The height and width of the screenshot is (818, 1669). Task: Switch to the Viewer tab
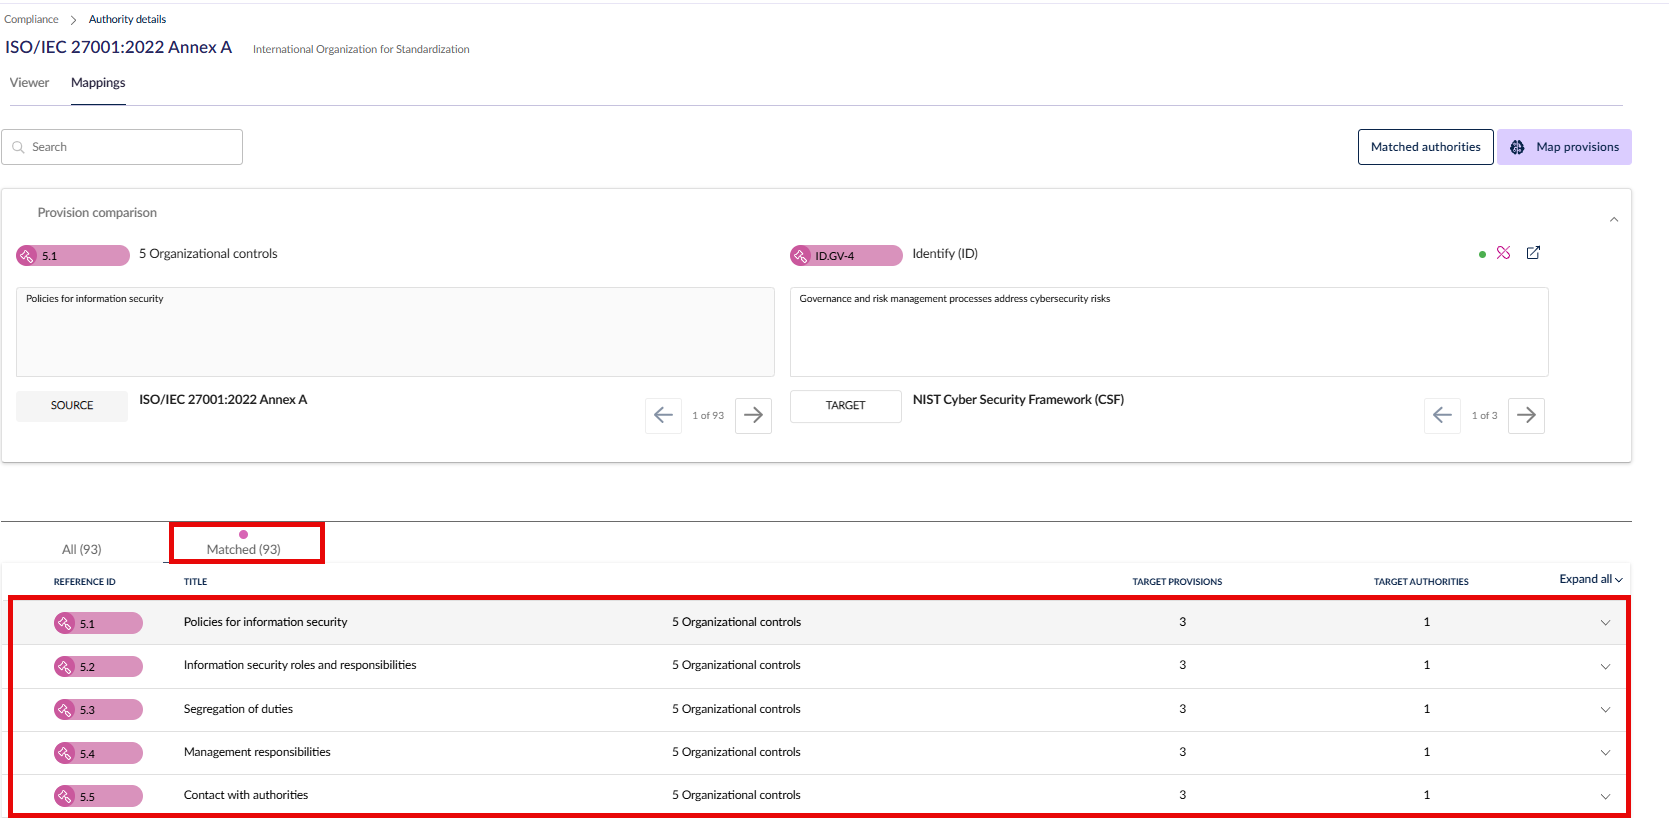[29, 83]
